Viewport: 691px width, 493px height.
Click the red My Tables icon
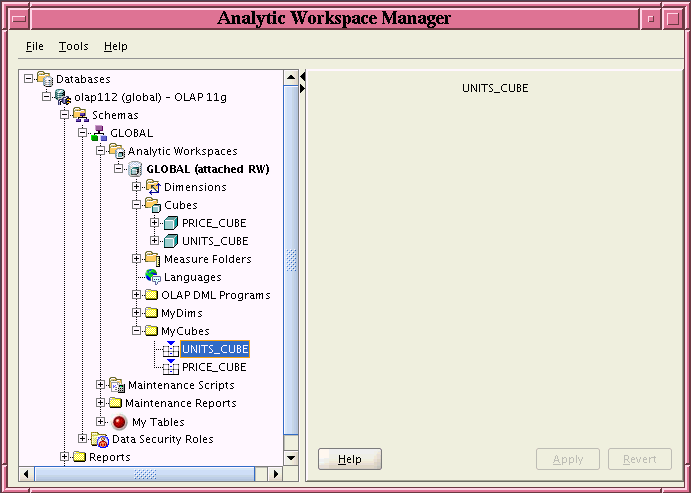click(119, 422)
